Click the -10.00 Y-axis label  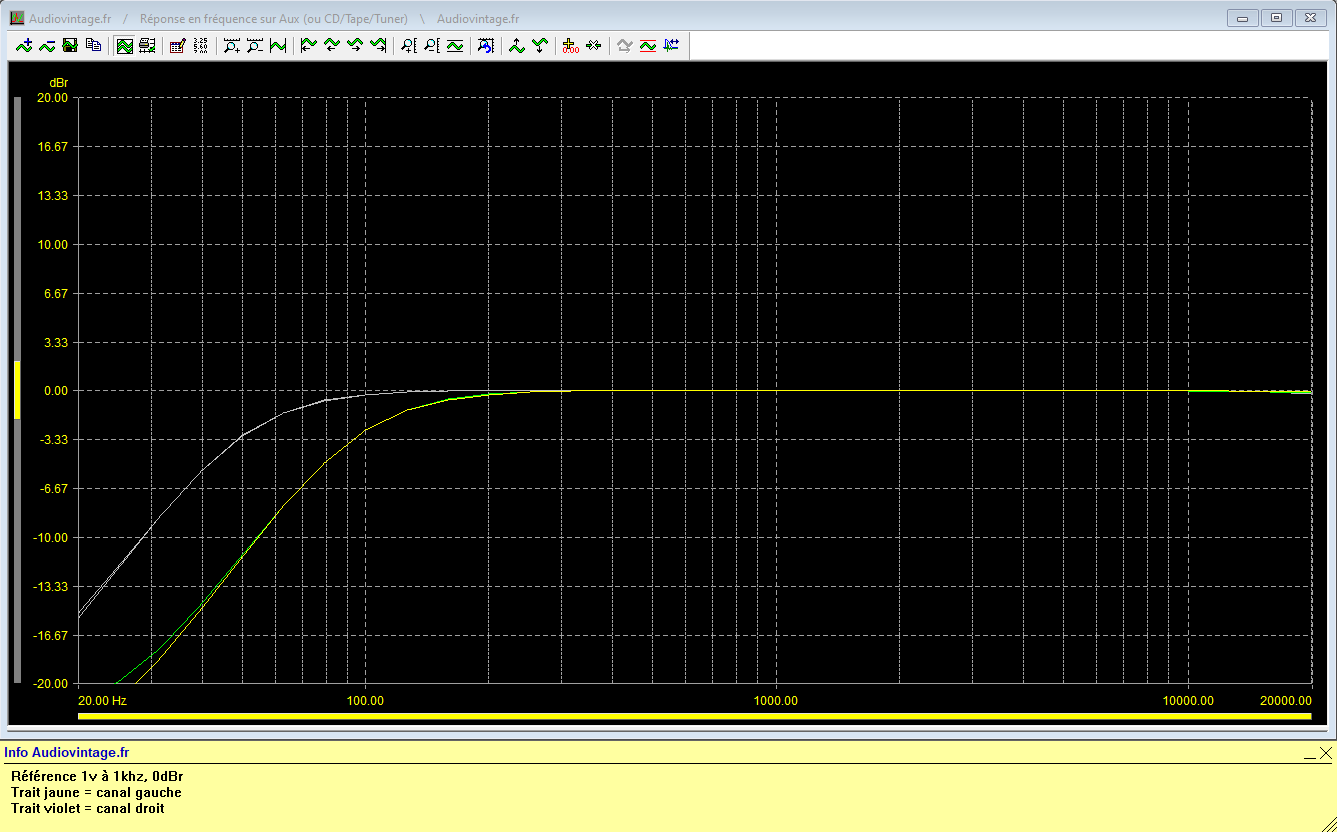(50, 538)
